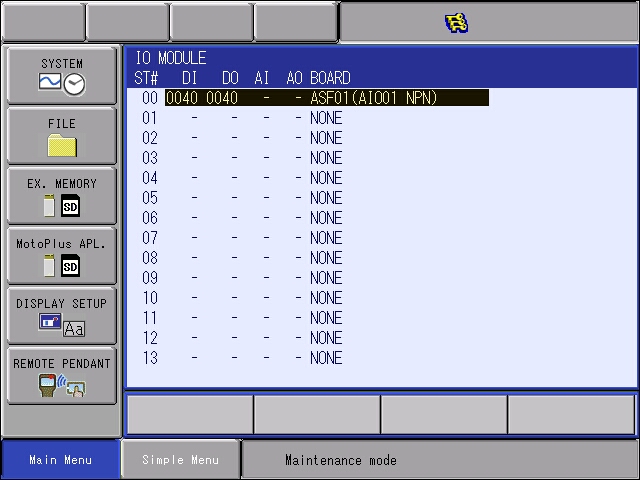
Task: Open the SYSTEM menu icon
Action: 62,85
